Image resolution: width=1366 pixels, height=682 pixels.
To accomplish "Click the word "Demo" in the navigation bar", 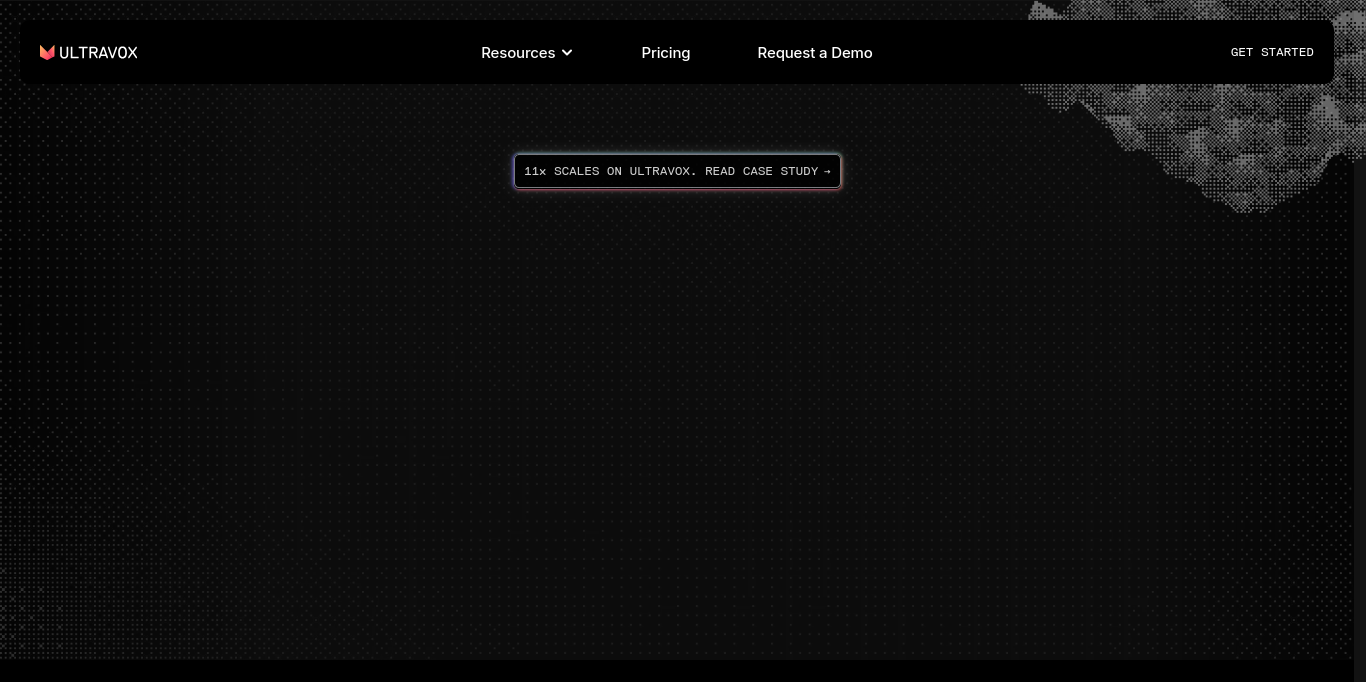I will pyautogui.click(x=852, y=53).
